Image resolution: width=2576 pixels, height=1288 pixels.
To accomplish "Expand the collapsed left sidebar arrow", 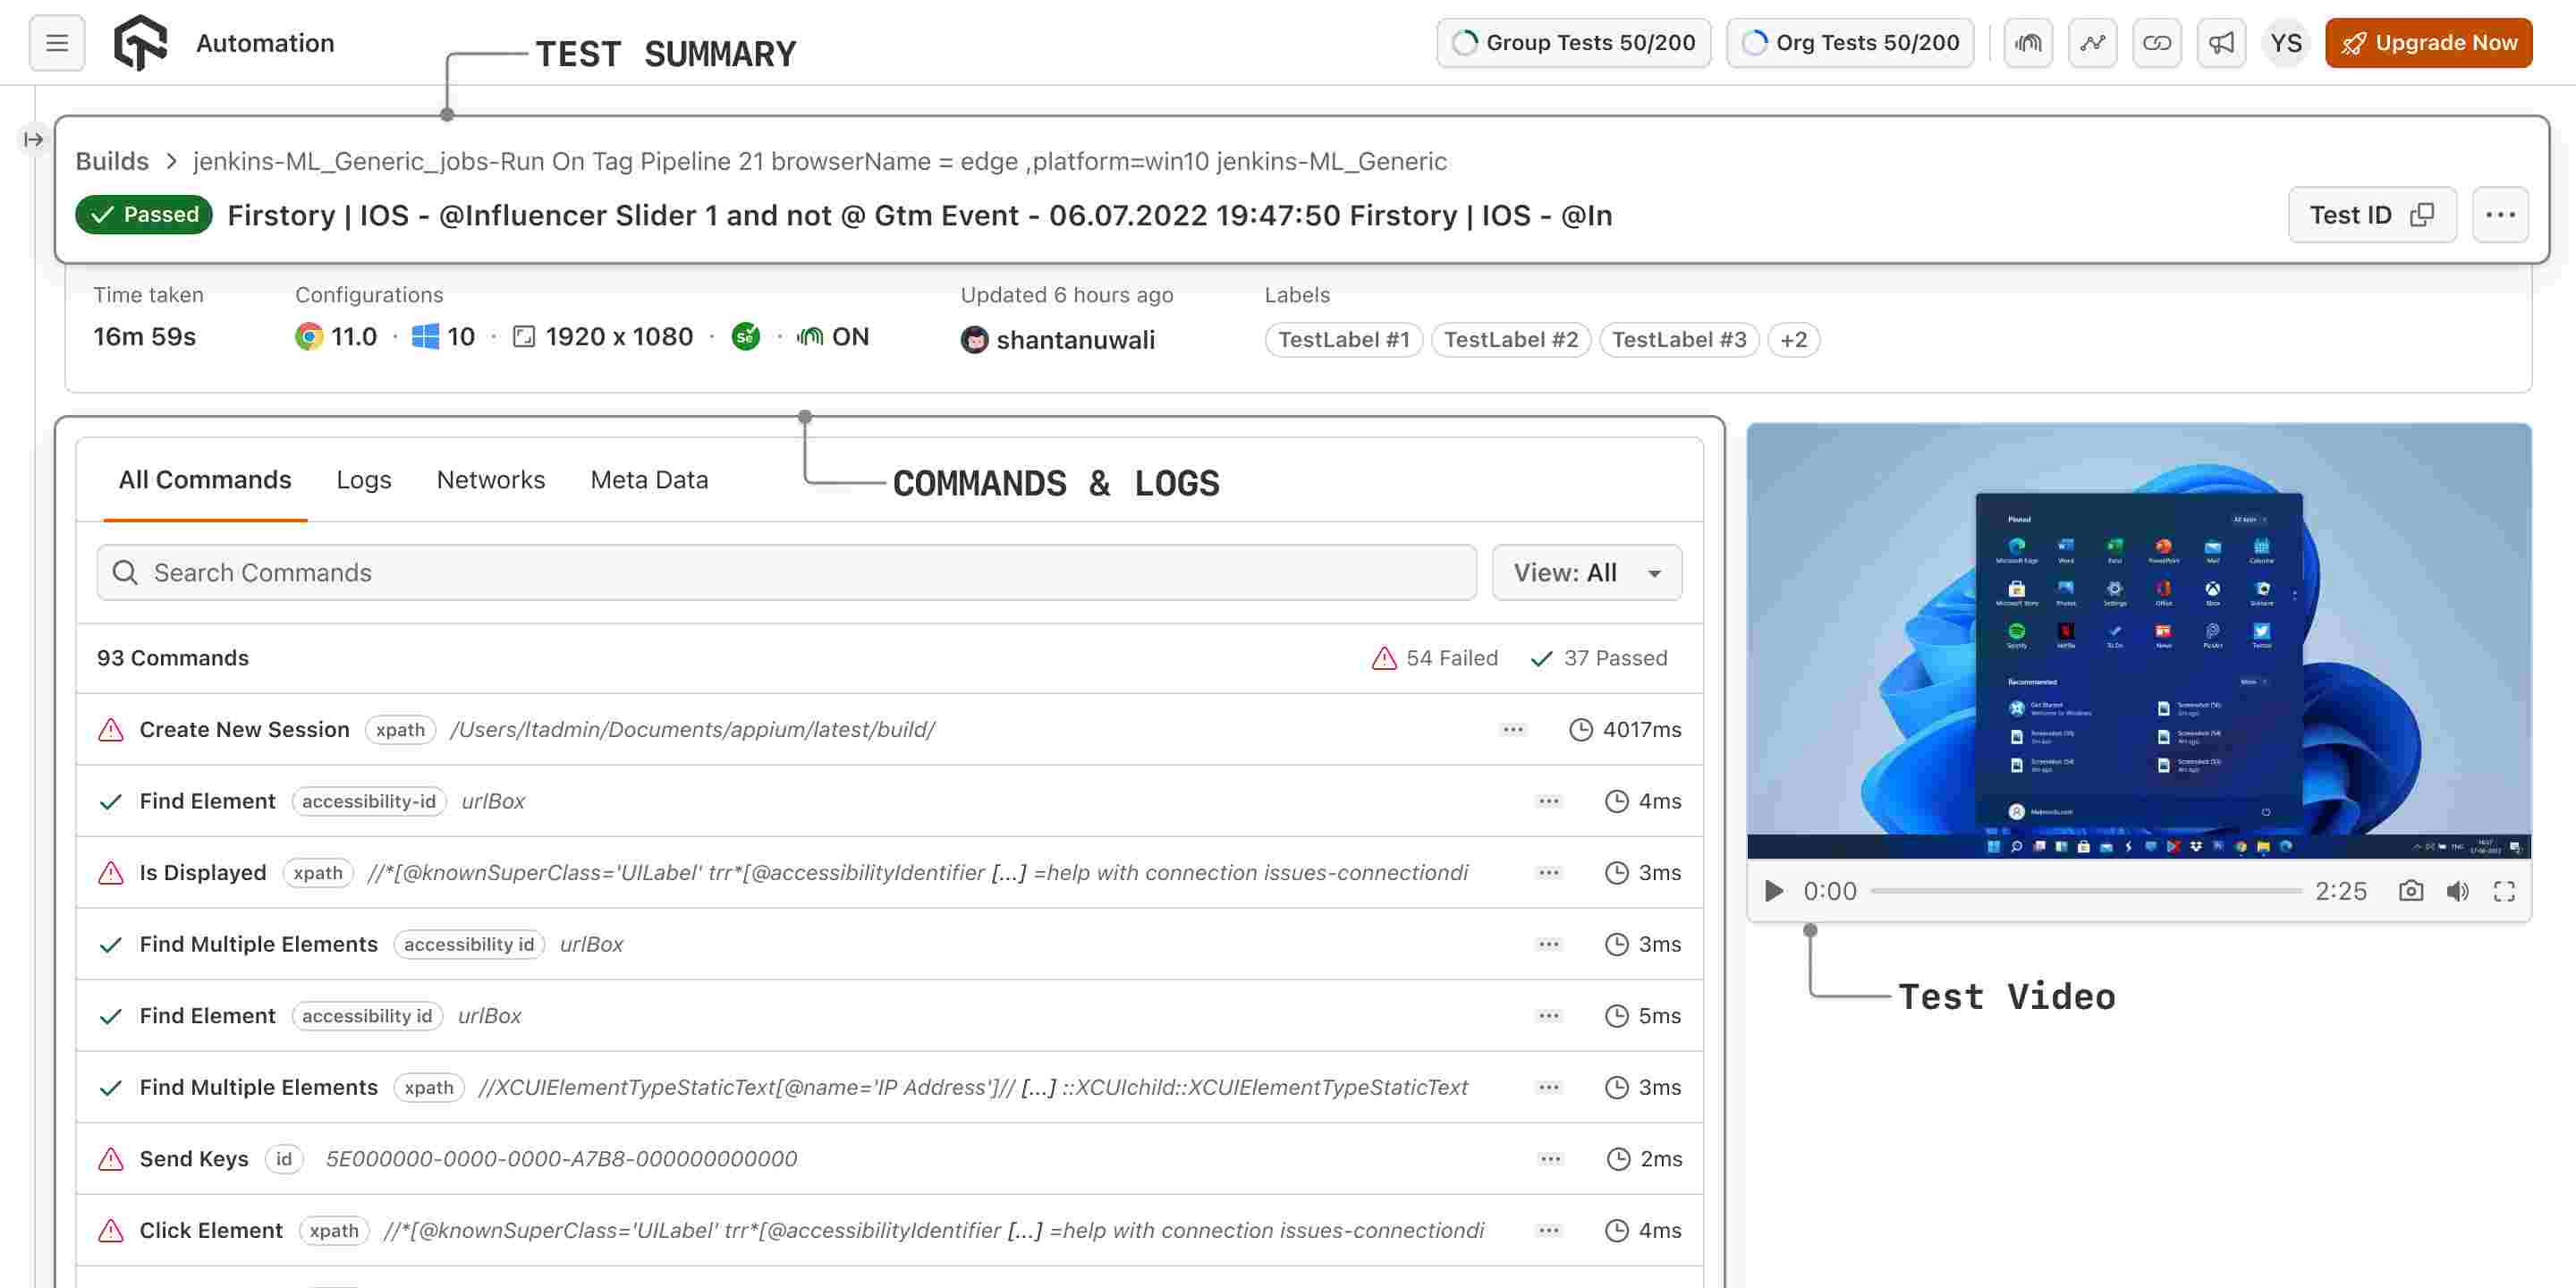I will click(x=33, y=139).
